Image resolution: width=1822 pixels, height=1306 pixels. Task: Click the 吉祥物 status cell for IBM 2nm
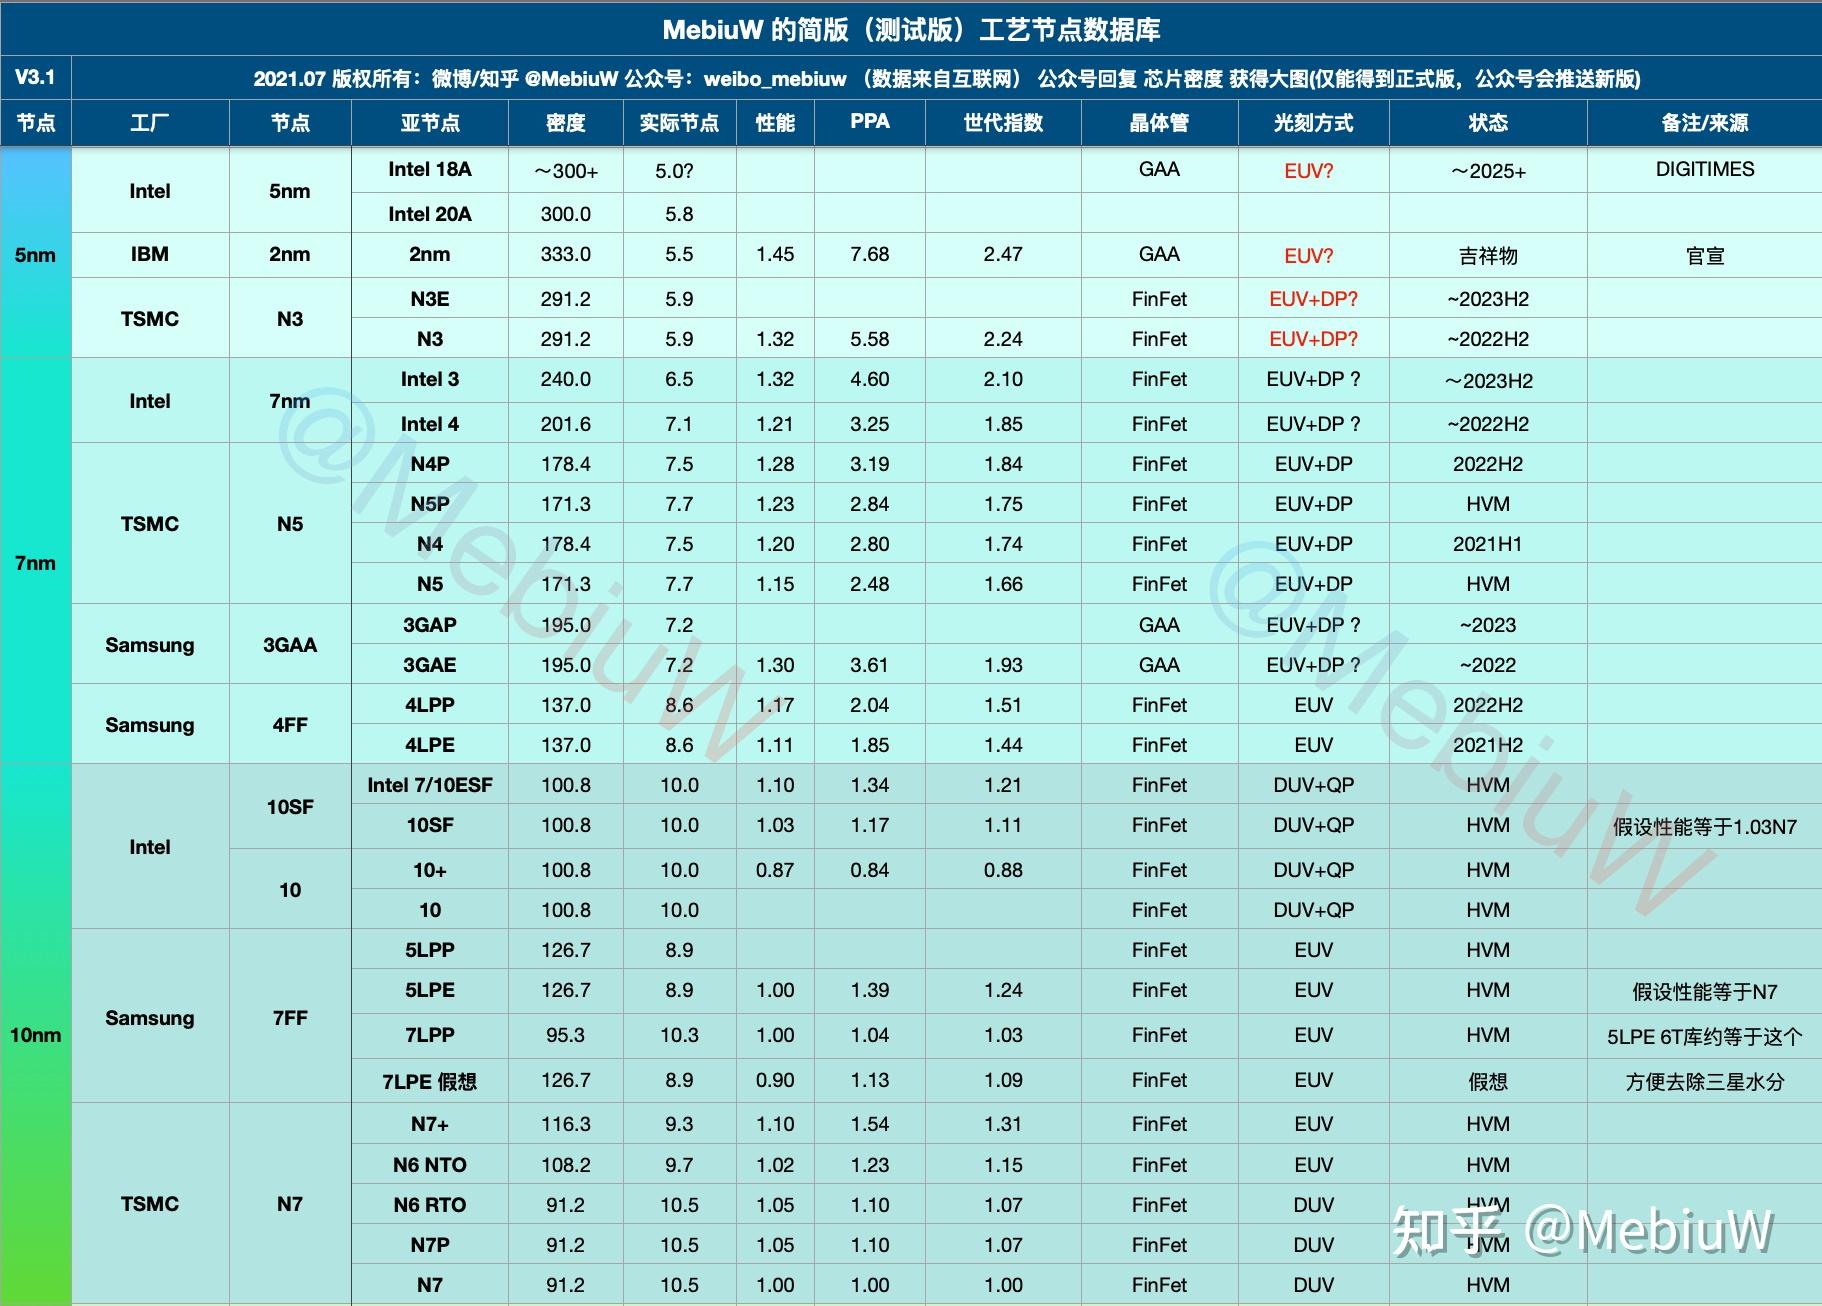pyautogui.click(x=1486, y=255)
